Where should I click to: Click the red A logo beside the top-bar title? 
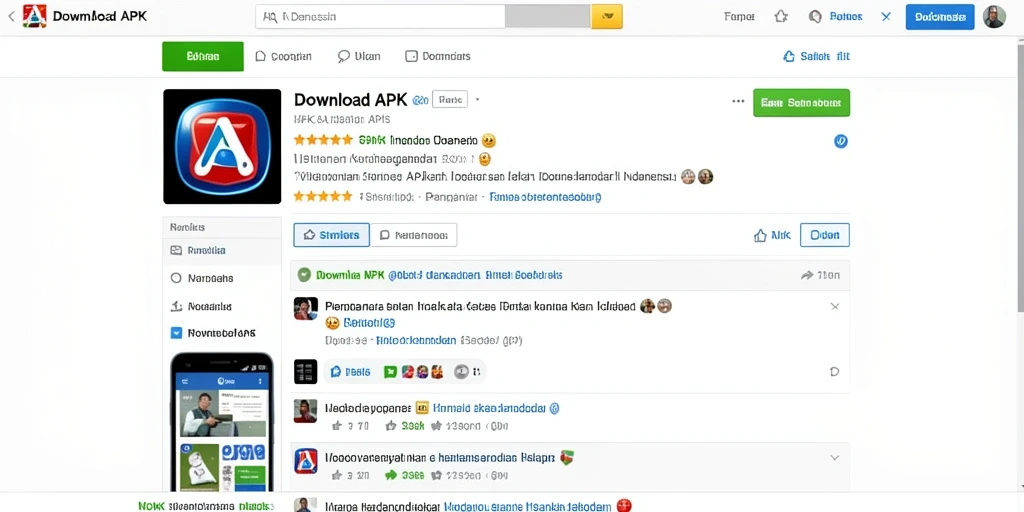35,16
